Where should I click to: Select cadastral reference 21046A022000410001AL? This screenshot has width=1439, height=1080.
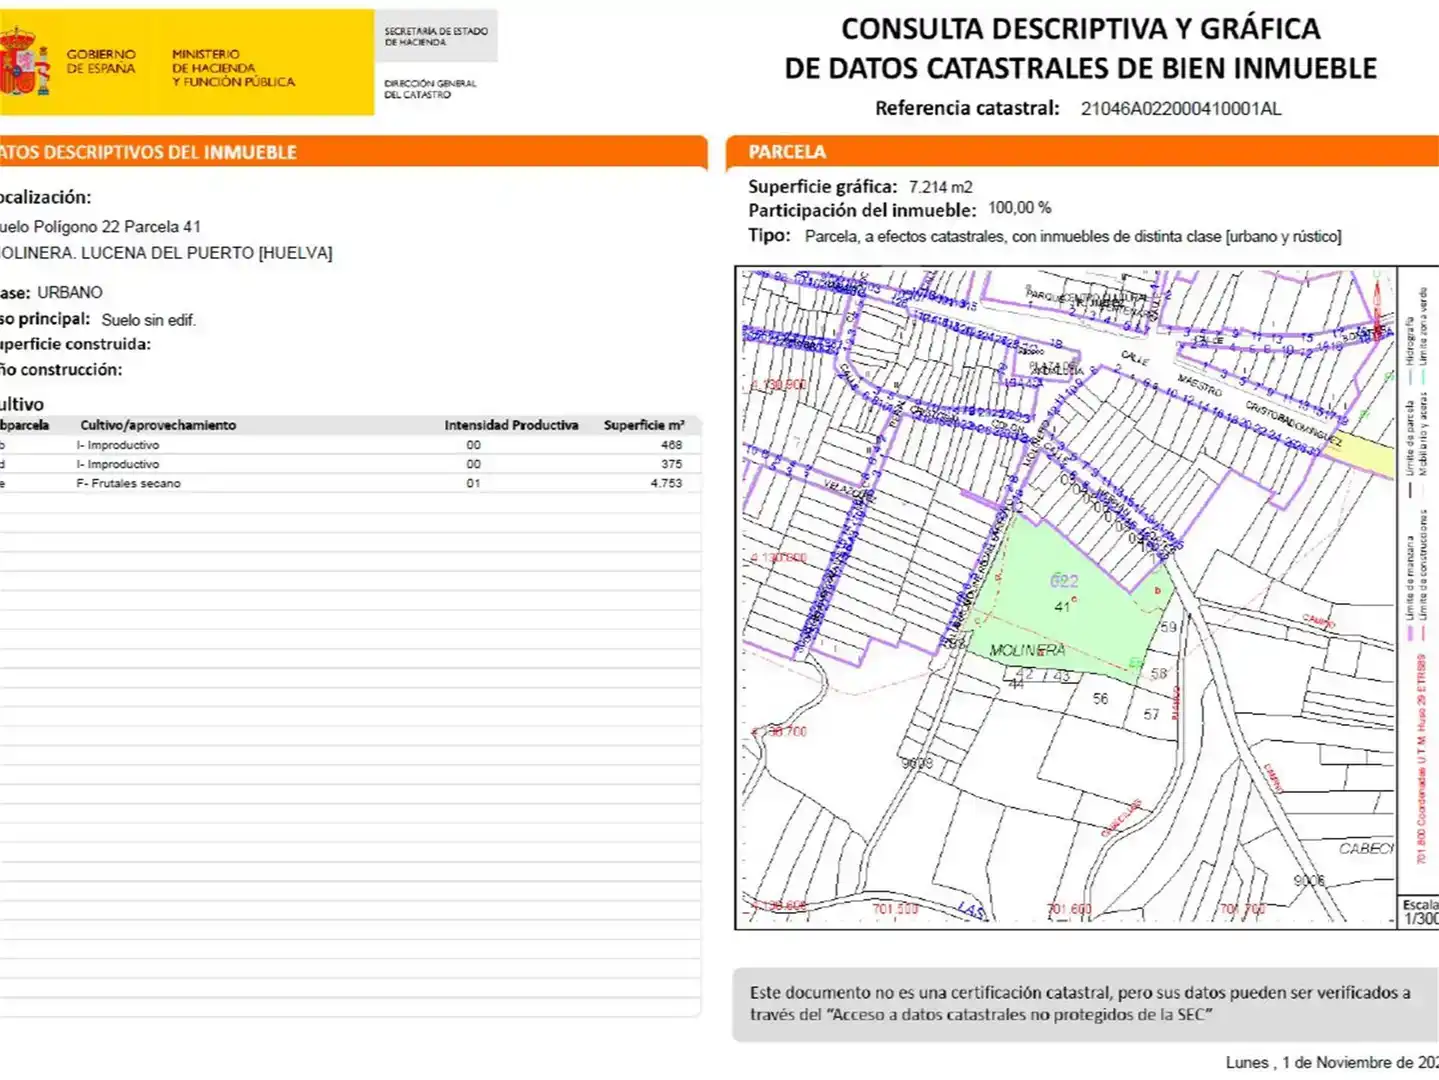1180,109
